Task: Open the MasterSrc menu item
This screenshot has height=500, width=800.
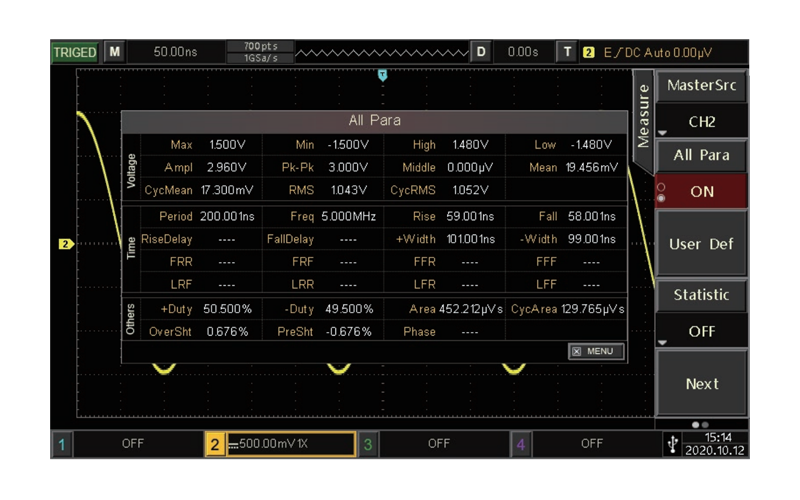Action: 702,85
